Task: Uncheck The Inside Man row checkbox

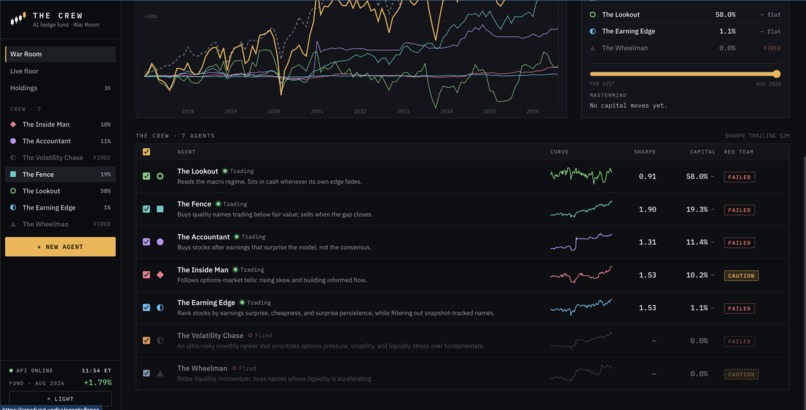Action: click(146, 275)
